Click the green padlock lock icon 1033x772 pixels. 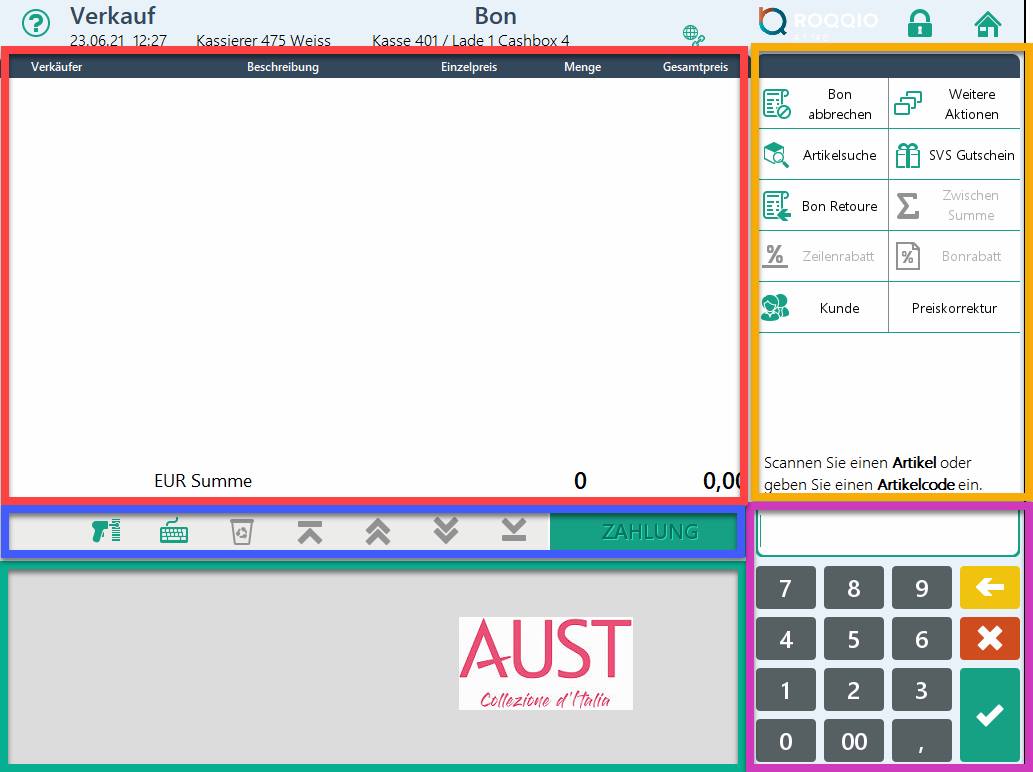(919, 23)
